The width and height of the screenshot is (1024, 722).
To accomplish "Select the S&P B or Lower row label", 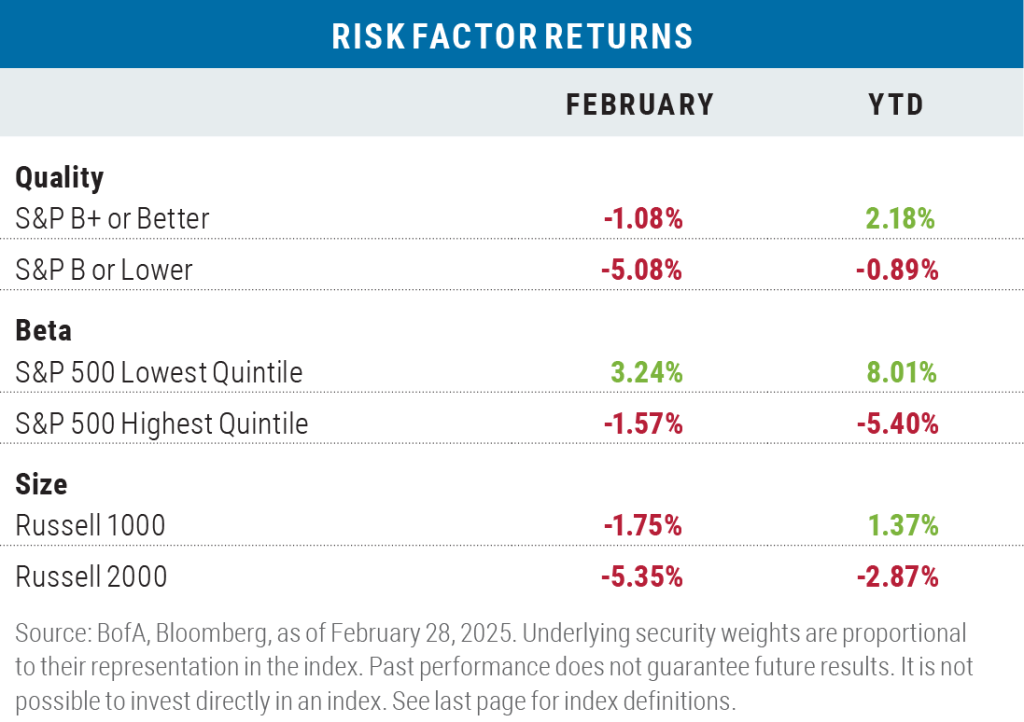I will (x=104, y=270).
